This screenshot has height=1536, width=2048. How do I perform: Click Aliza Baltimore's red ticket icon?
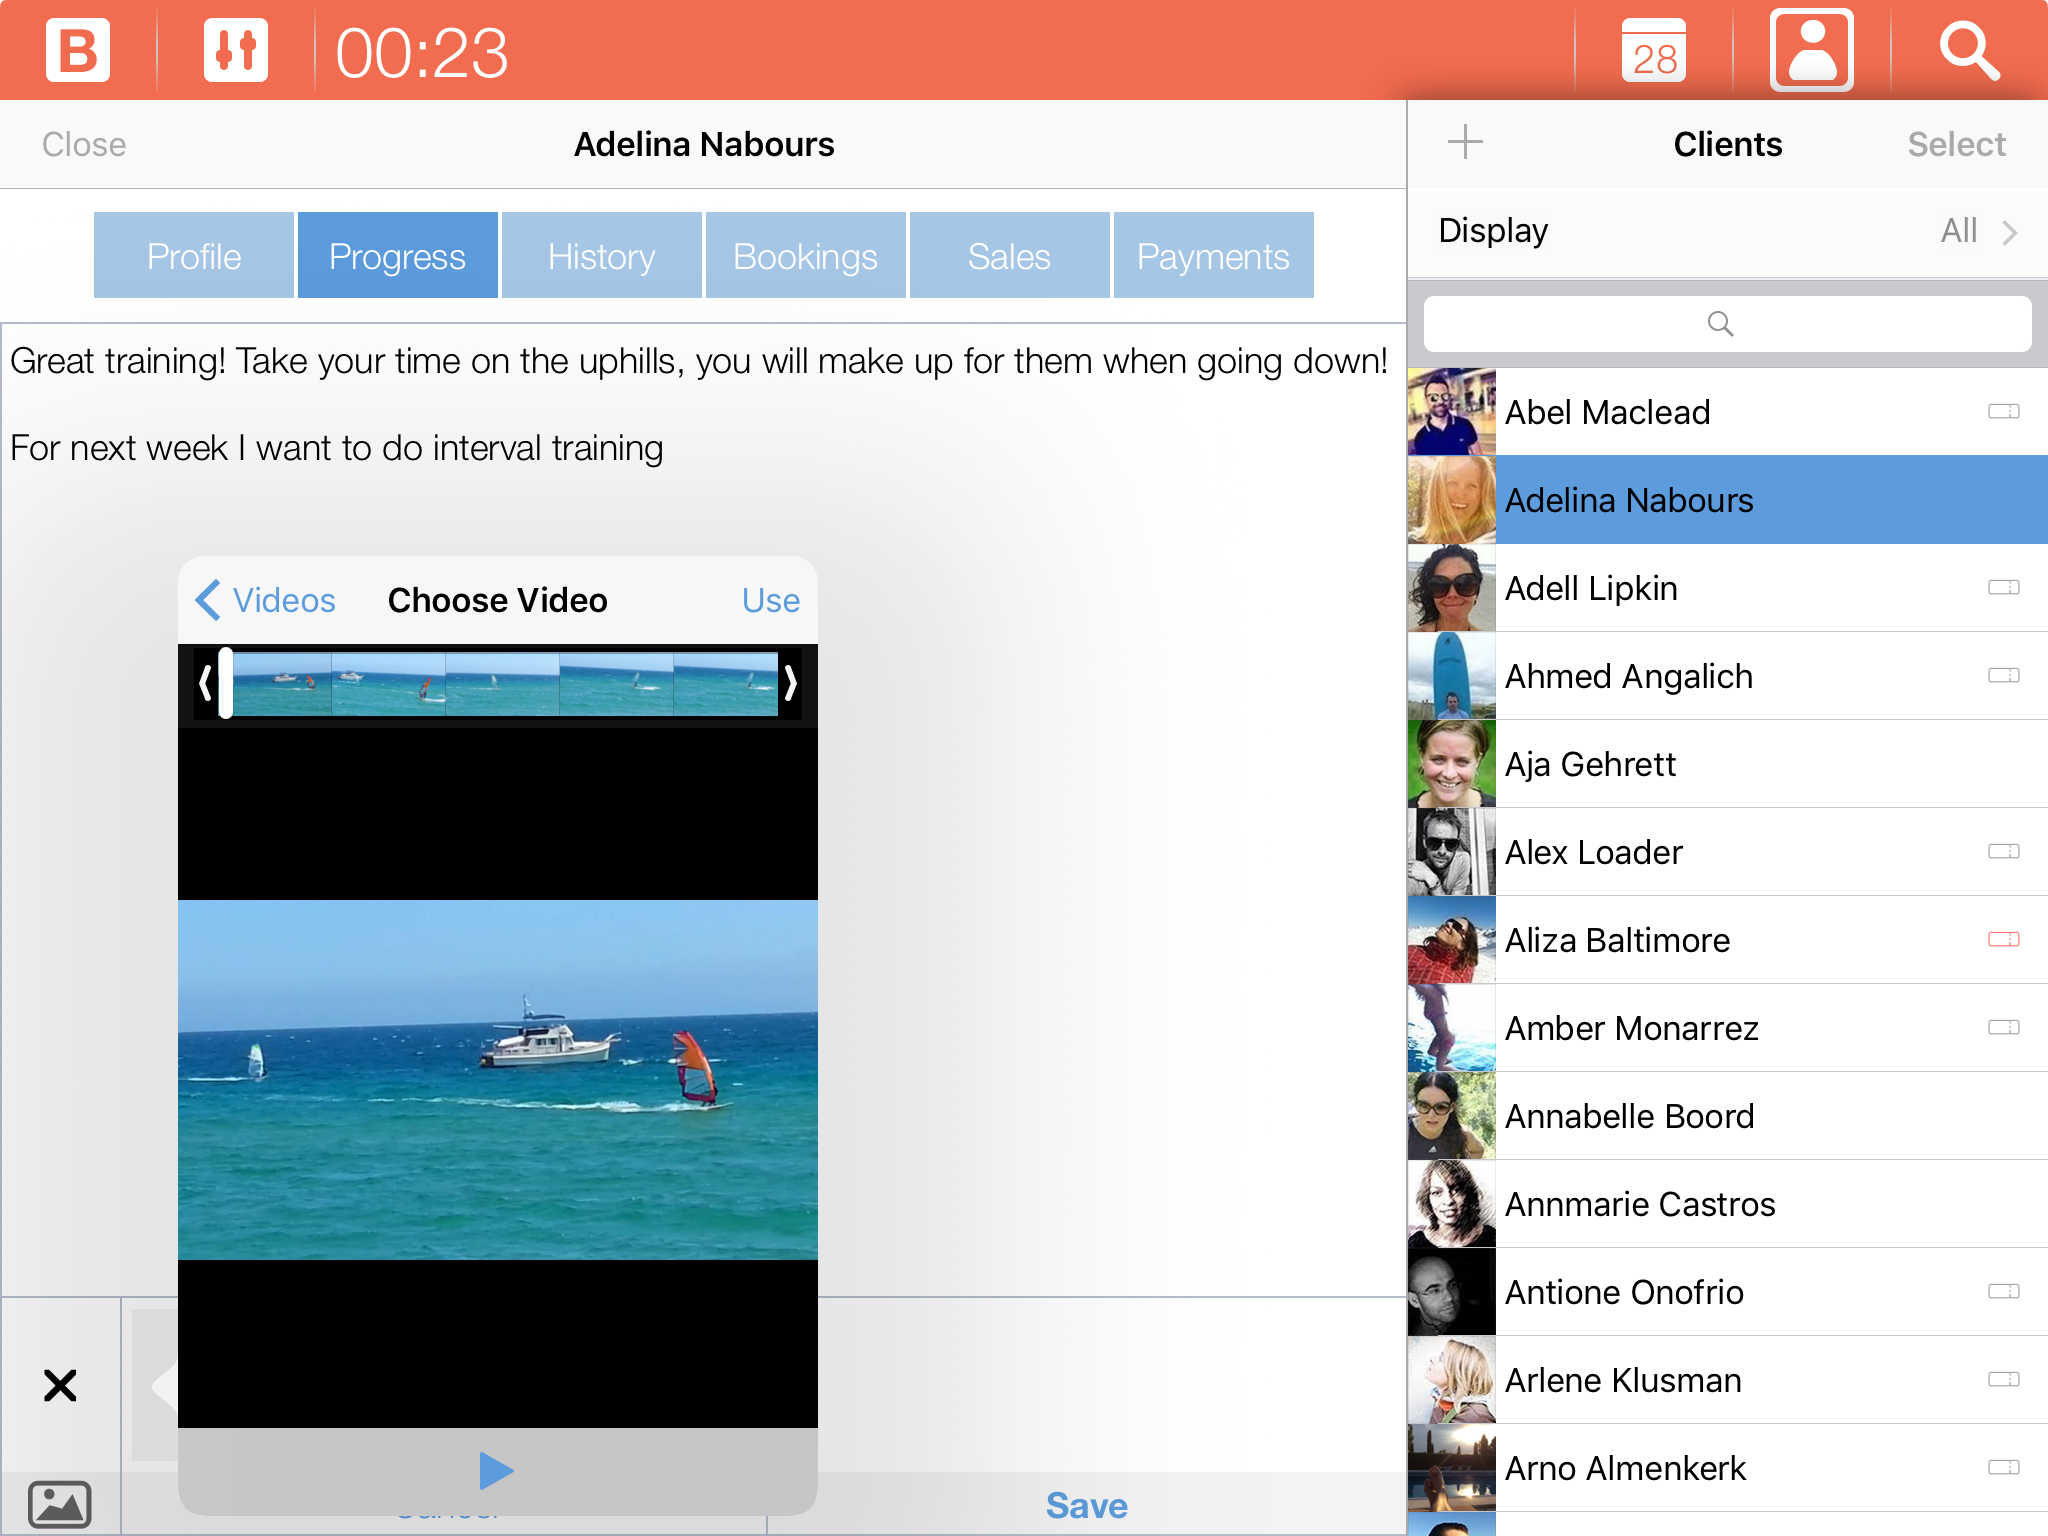(x=2003, y=939)
